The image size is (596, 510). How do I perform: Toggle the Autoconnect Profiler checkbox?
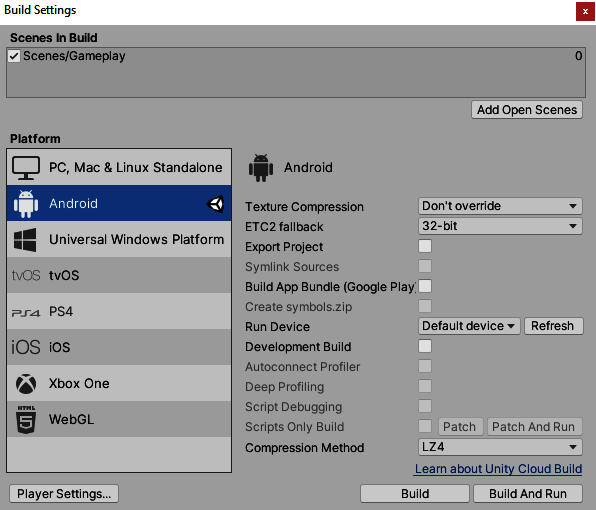point(425,366)
